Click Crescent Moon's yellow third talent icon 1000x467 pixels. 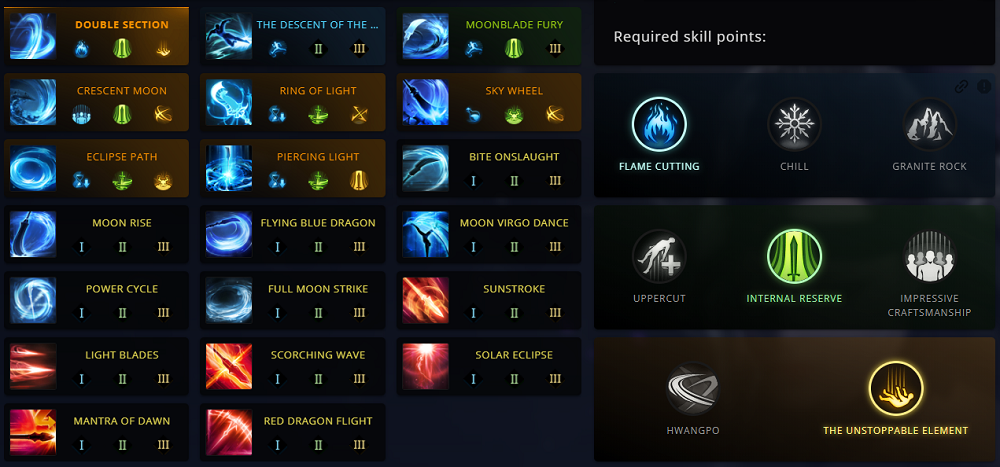coord(162,114)
